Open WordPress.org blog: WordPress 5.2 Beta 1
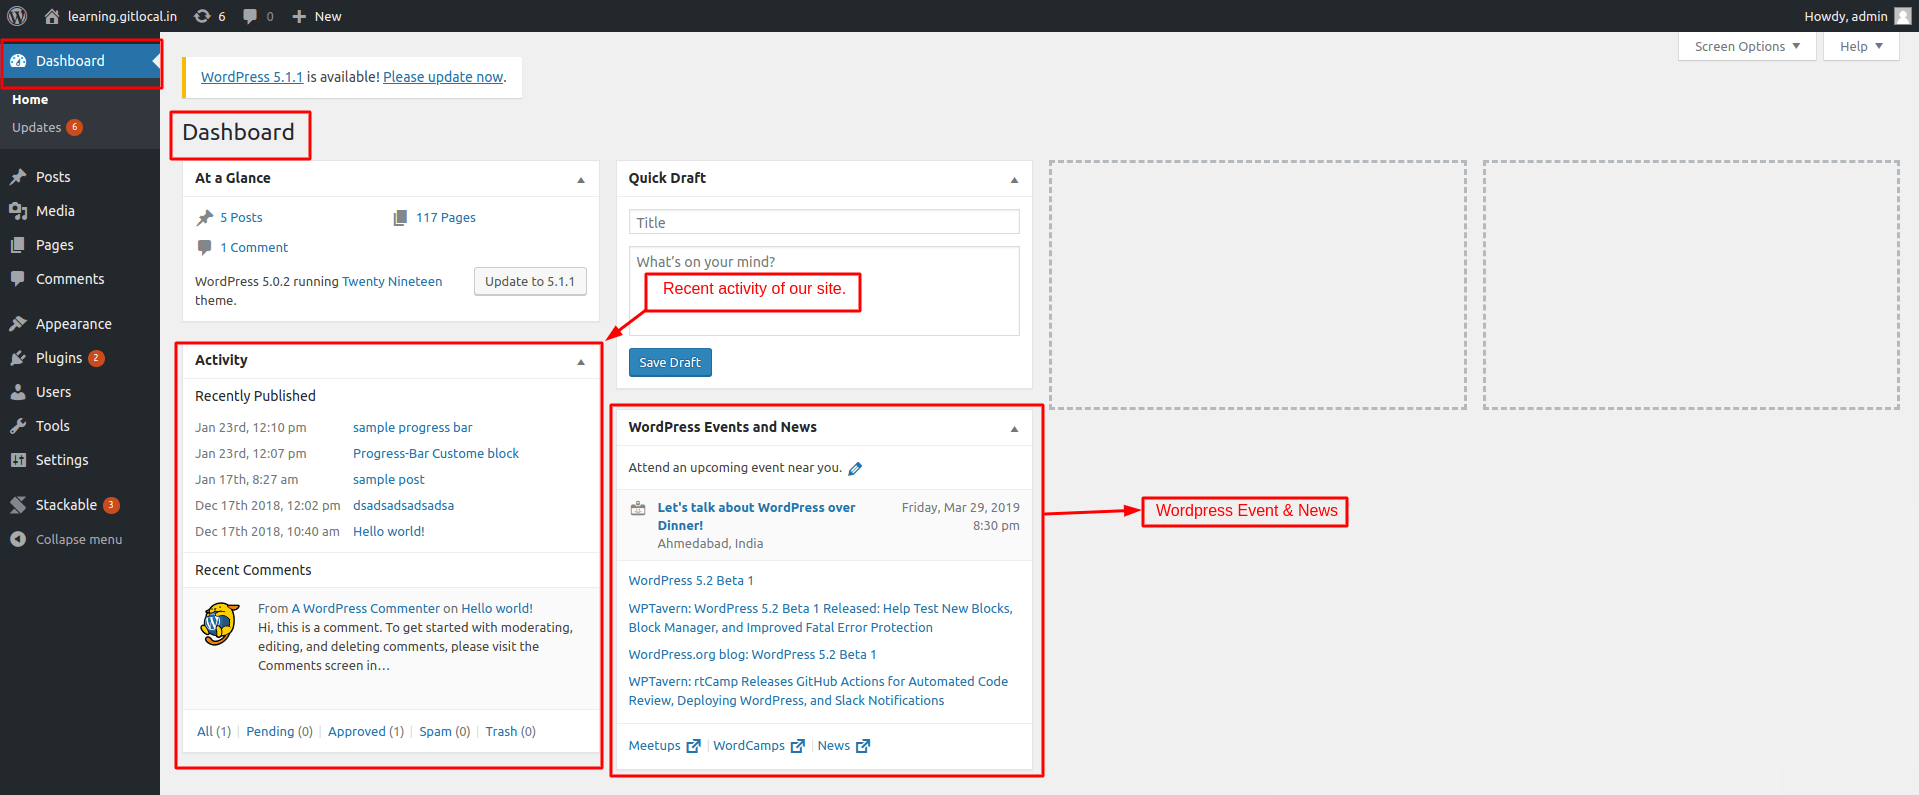 (x=752, y=655)
